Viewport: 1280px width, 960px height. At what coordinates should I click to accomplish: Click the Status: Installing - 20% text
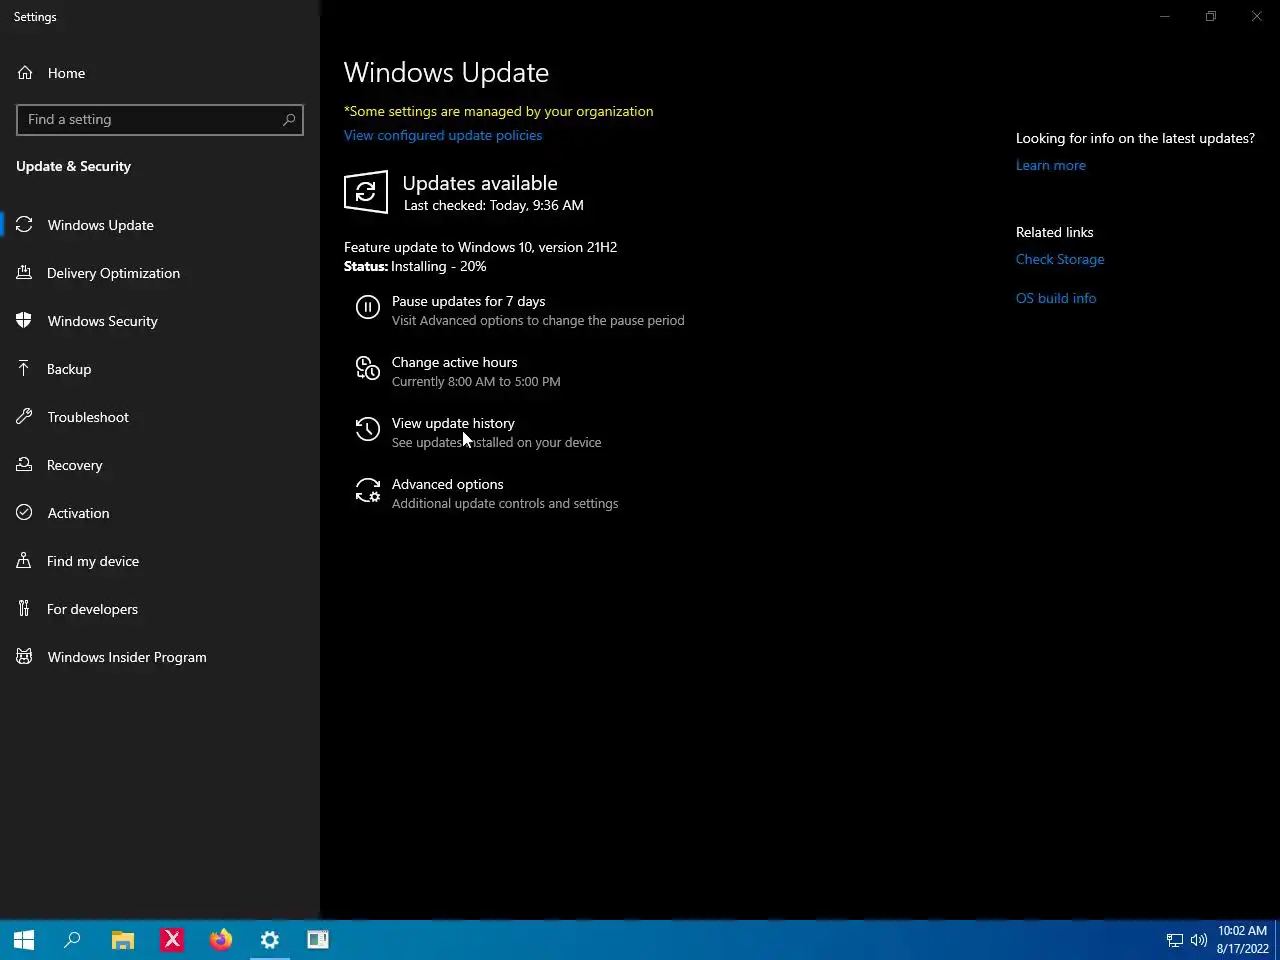(415, 267)
